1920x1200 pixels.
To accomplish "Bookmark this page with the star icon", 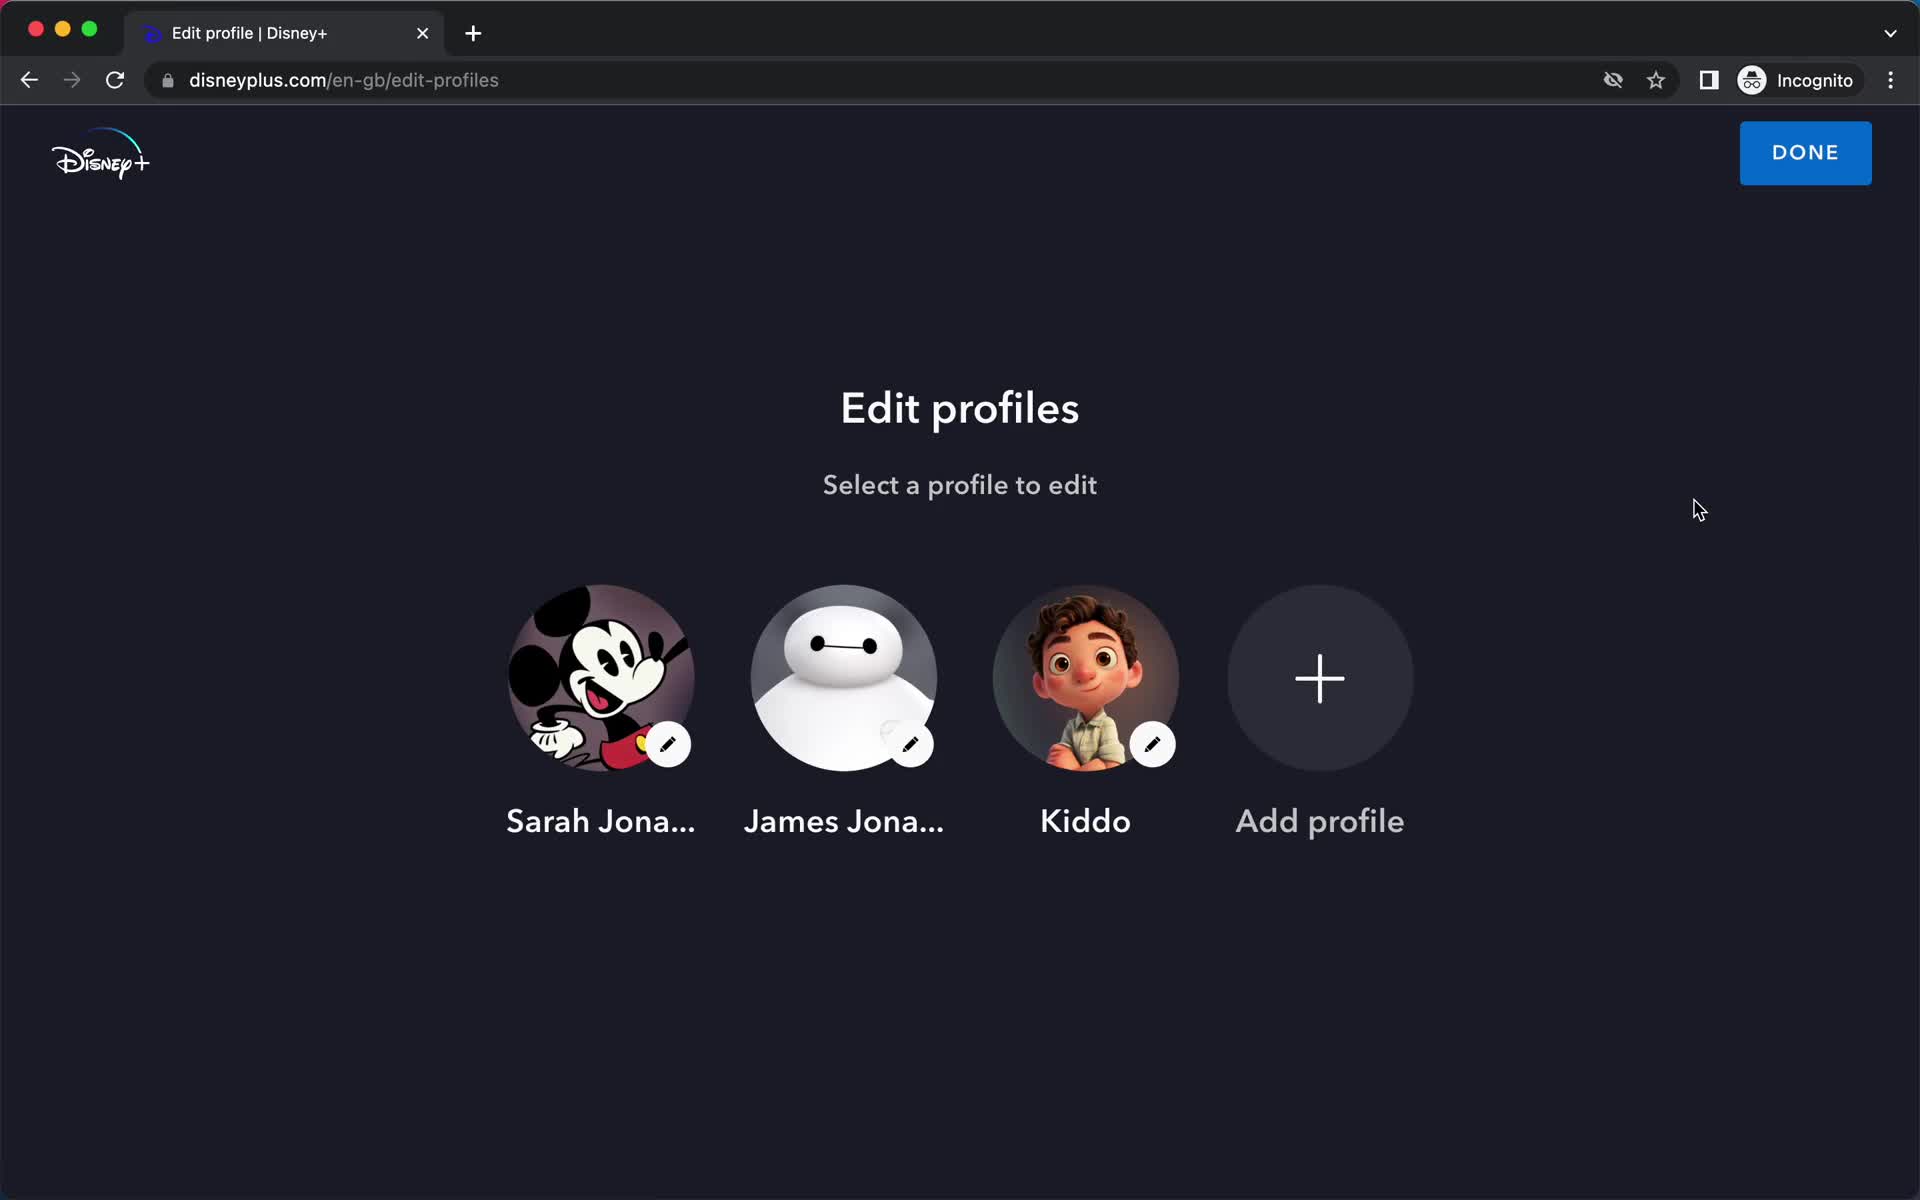I will pyautogui.click(x=1656, y=80).
